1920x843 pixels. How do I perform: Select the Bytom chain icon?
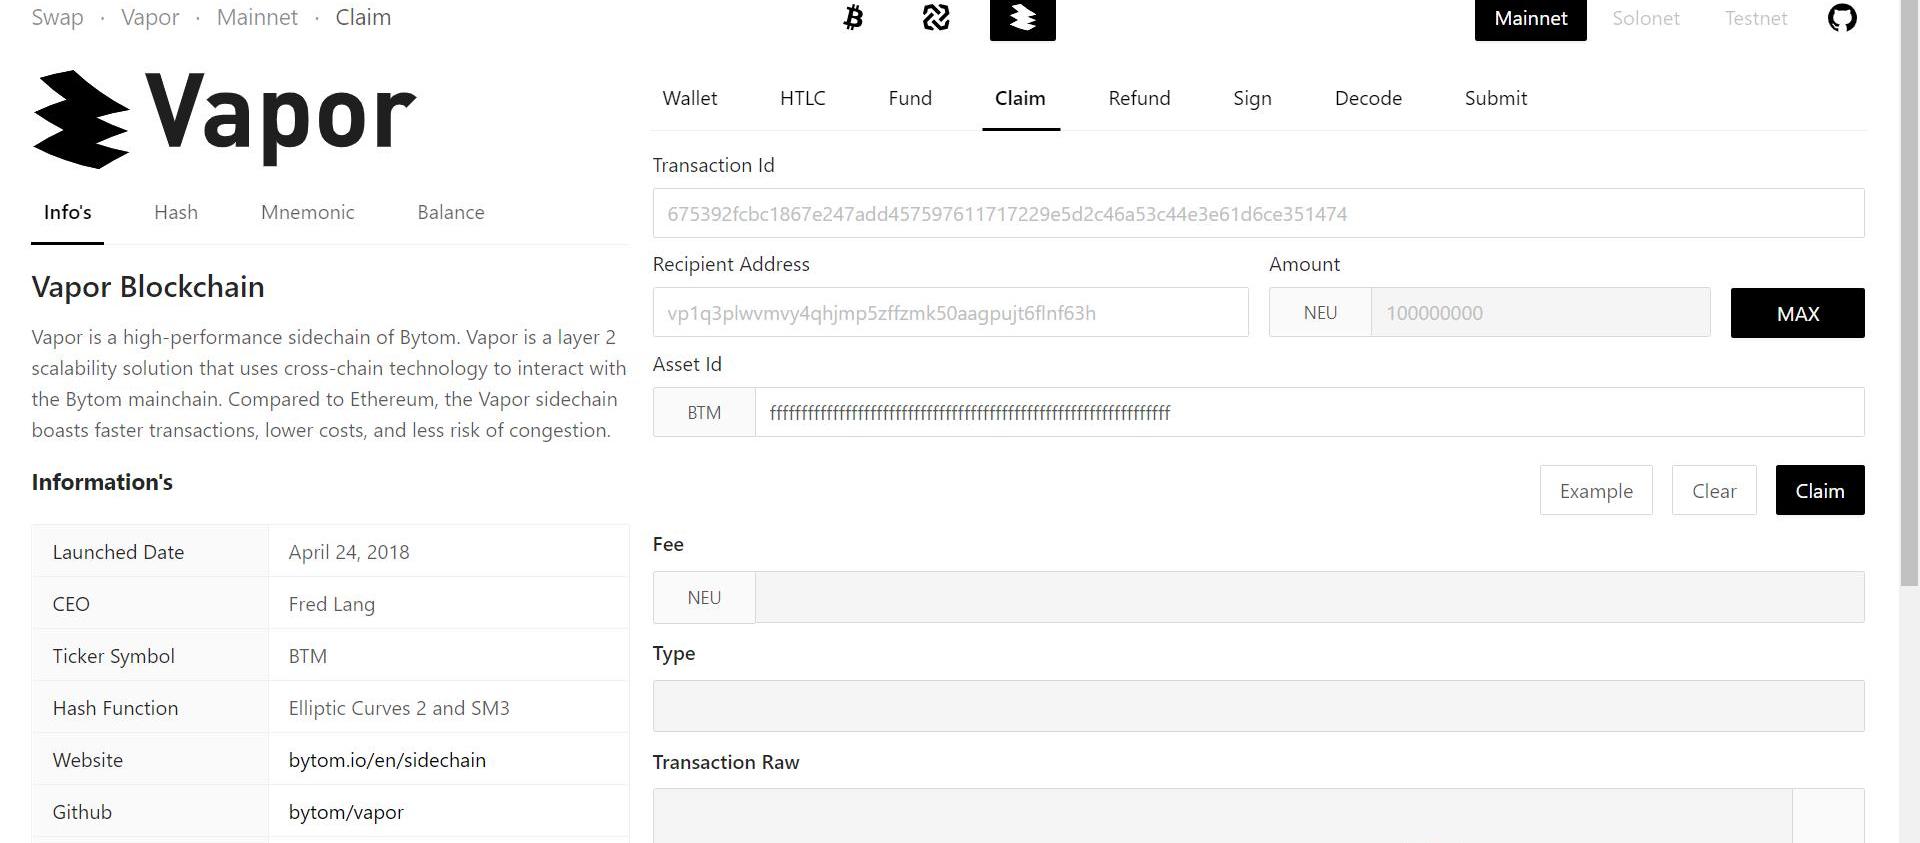[x=936, y=18]
